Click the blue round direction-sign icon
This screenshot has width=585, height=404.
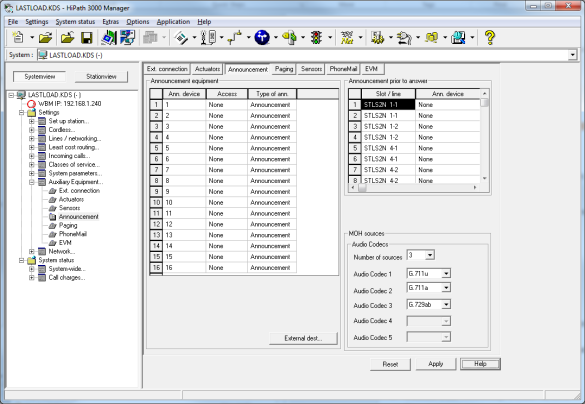tap(262, 38)
